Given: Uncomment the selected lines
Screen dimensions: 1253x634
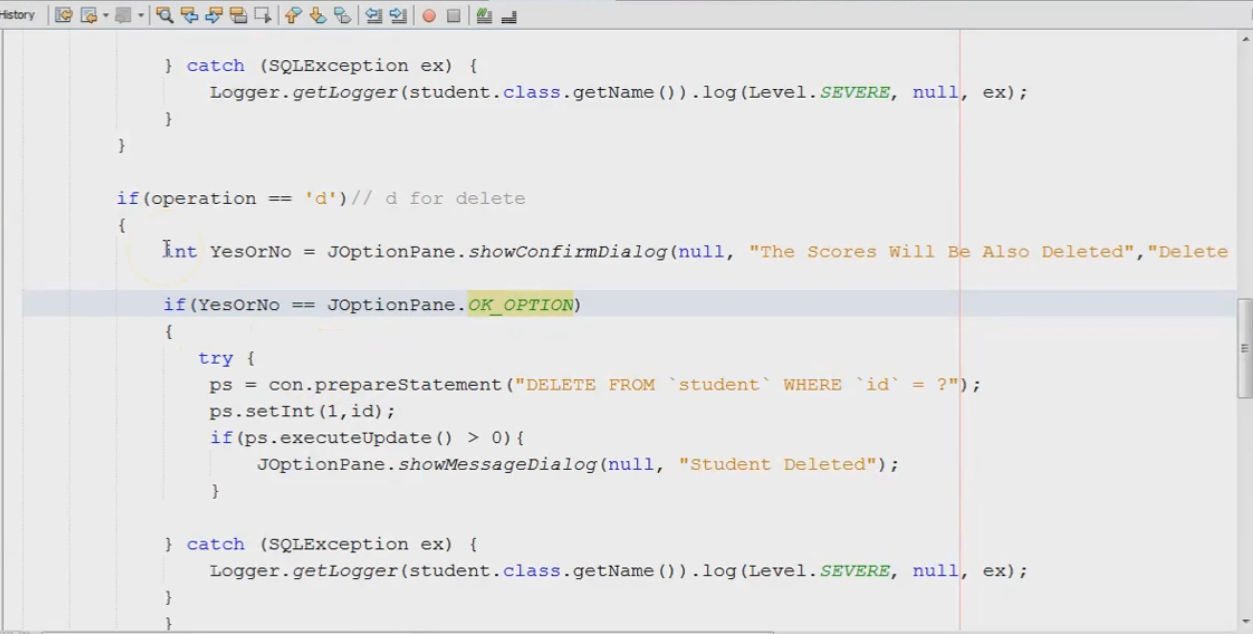Looking at the screenshot, I should [509, 16].
